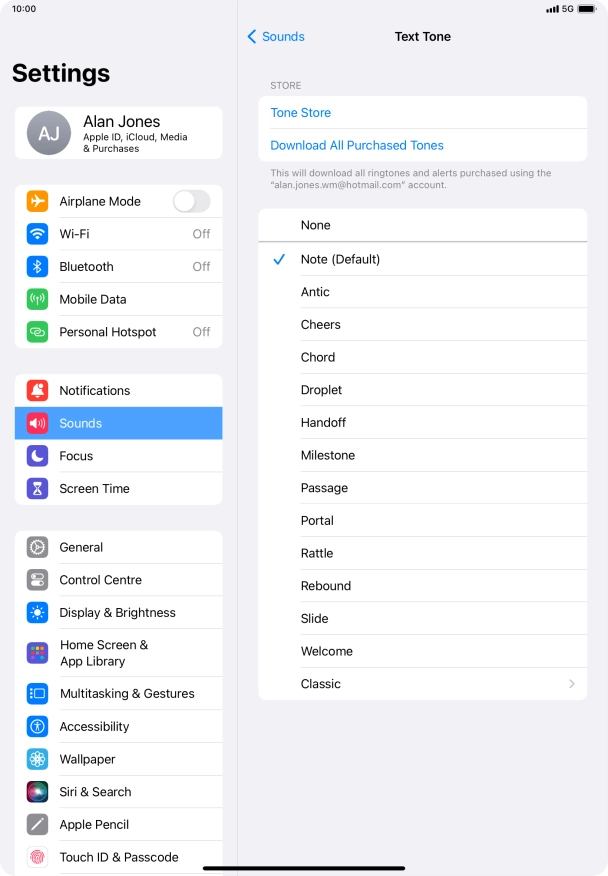Select Display & Brightness in the sidebar
Image resolution: width=608 pixels, height=876 pixels.
point(118,613)
